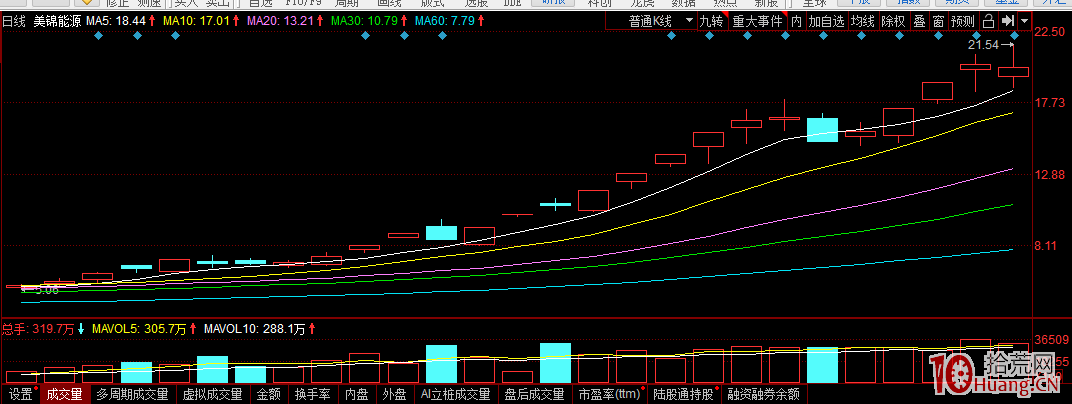This screenshot has height=404, width=1072.
Task: Toggle the 内 button in chart toolbar
Action: pos(796,20)
